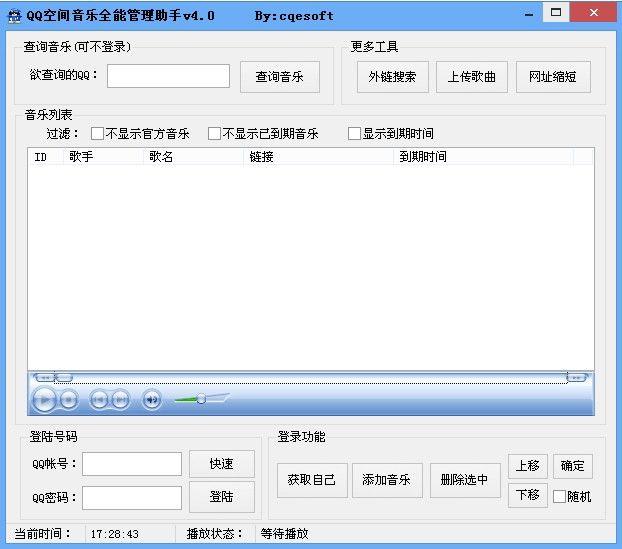Click the rewind button on the seek bar
Image resolution: width=622 pixels, height=549 pixels.
(x=44, y=377)
